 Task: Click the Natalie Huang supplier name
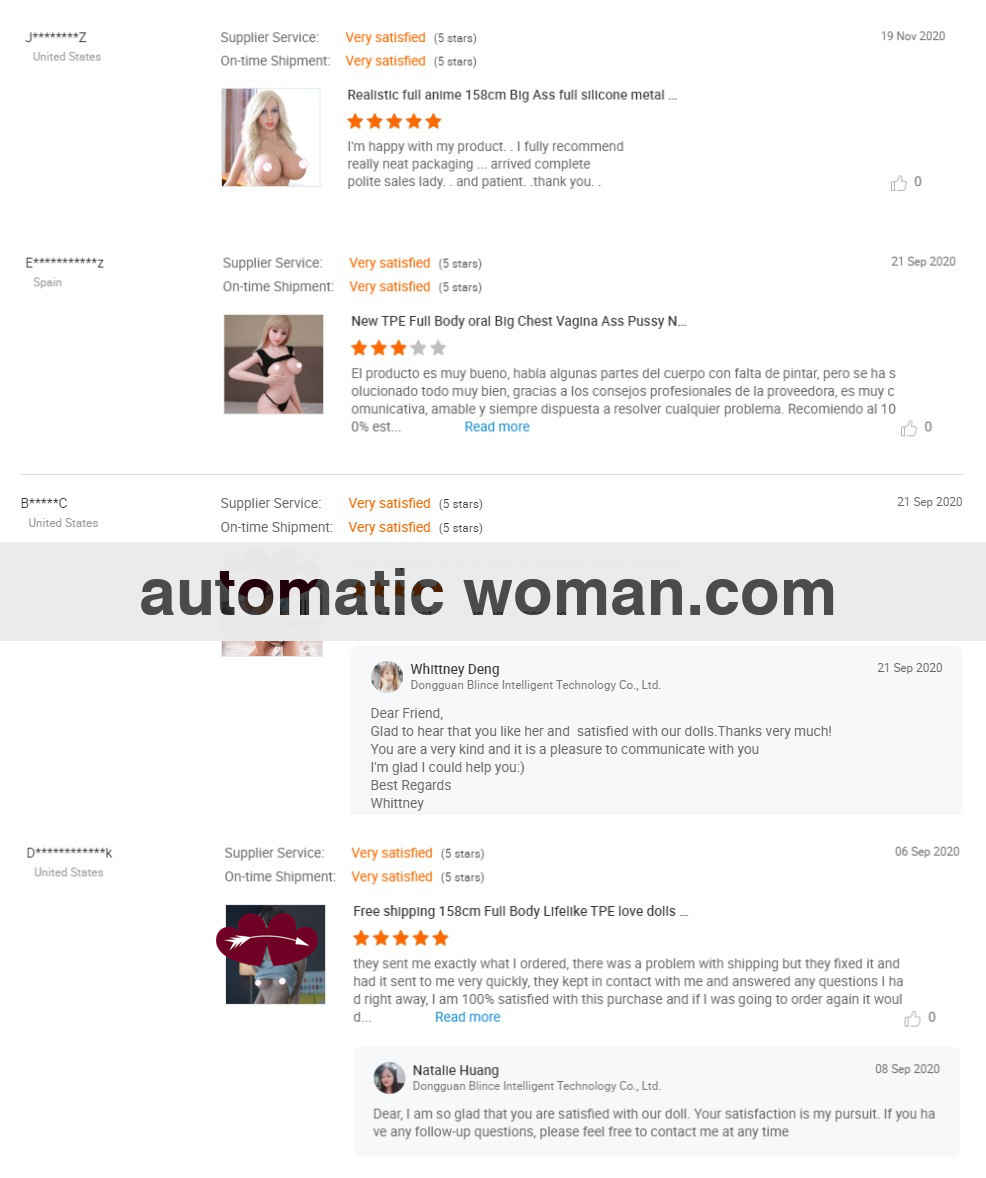click(x=455, y=1070)
